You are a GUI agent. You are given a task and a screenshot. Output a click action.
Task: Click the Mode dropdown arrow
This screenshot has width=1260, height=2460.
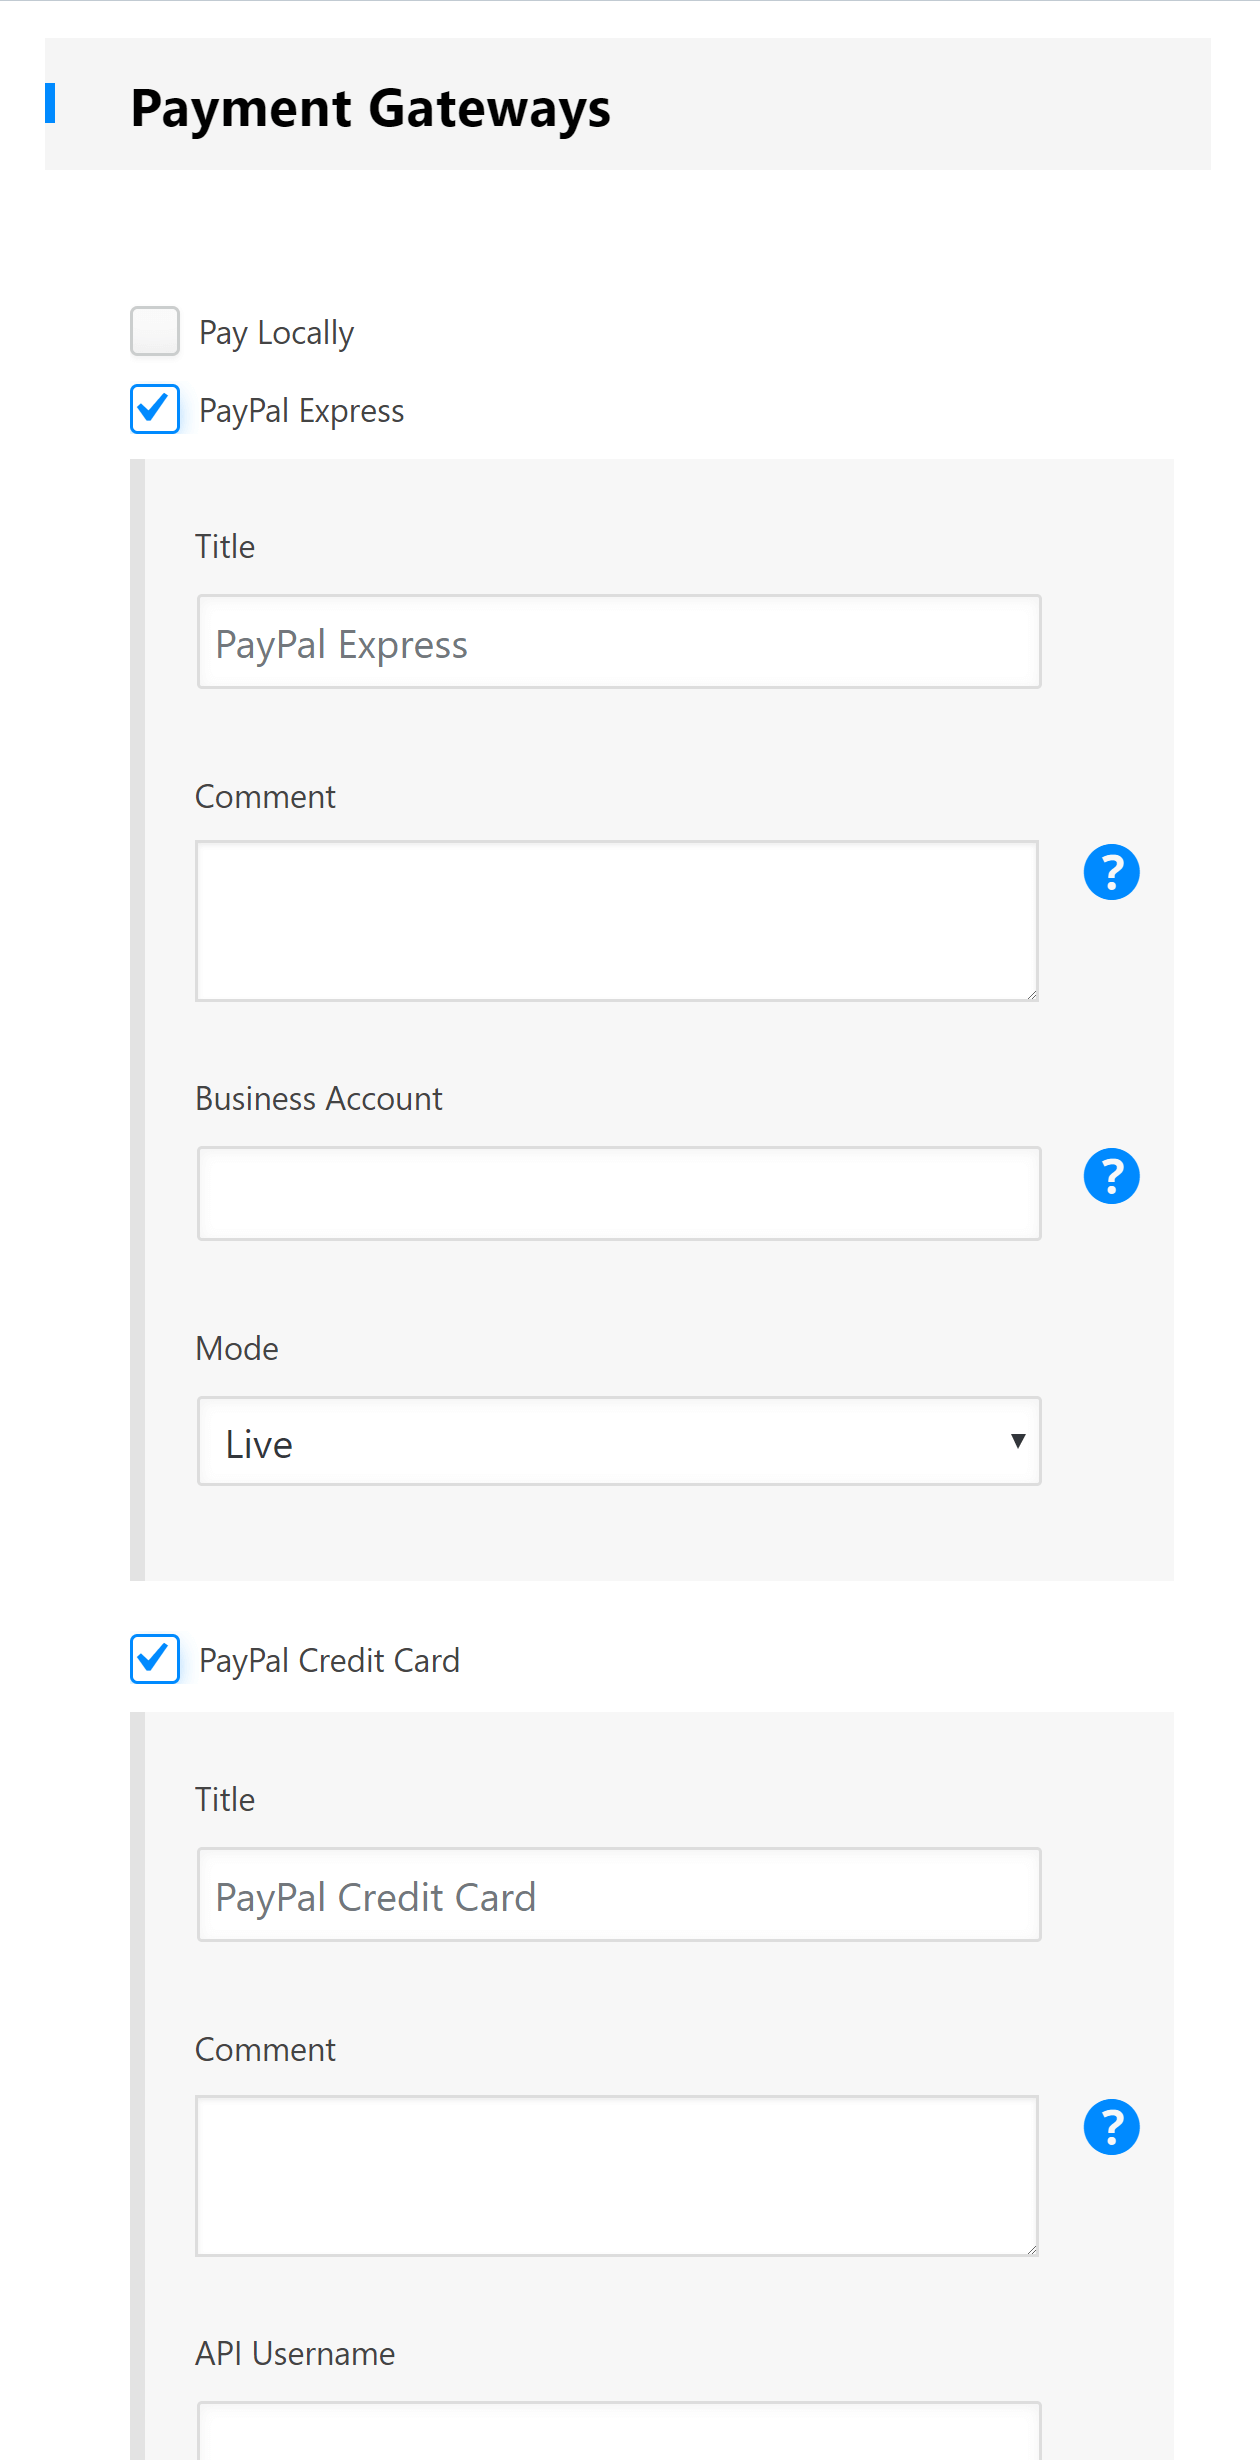click(1018, 1441)
